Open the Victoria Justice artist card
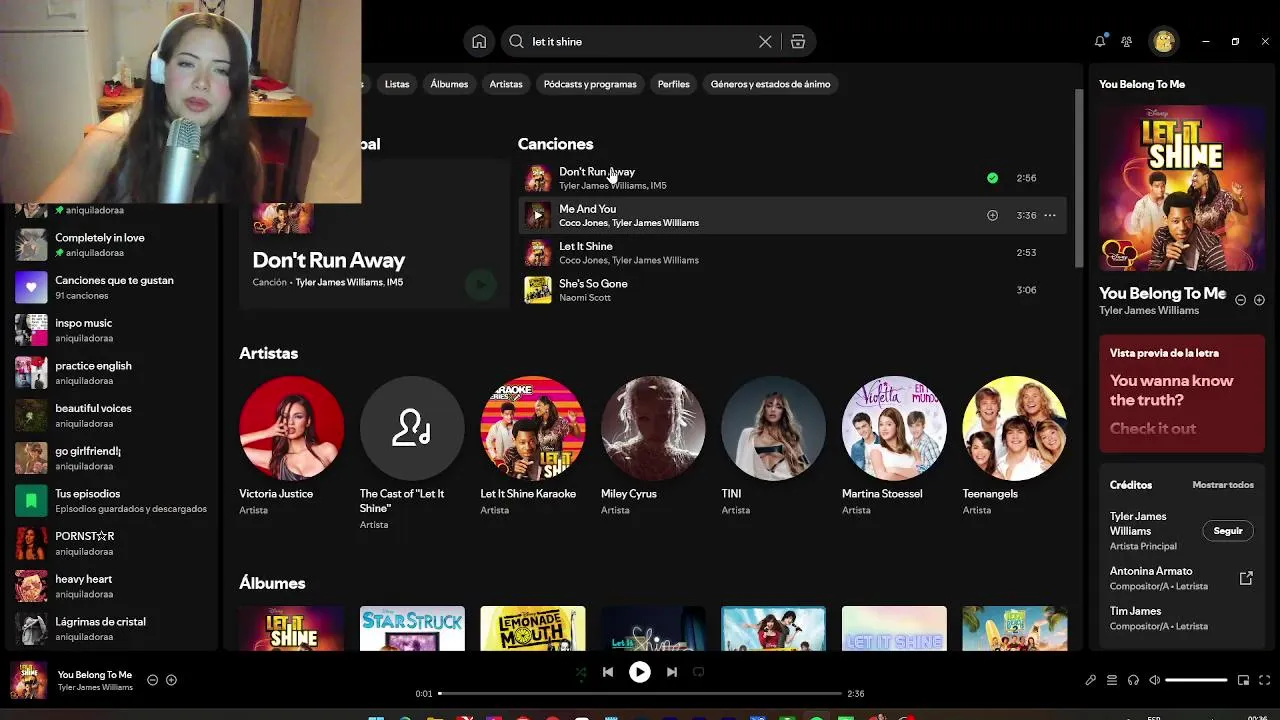Viewport: 1280px width, 720px height. pyautogui.click(x=291, y=446)
